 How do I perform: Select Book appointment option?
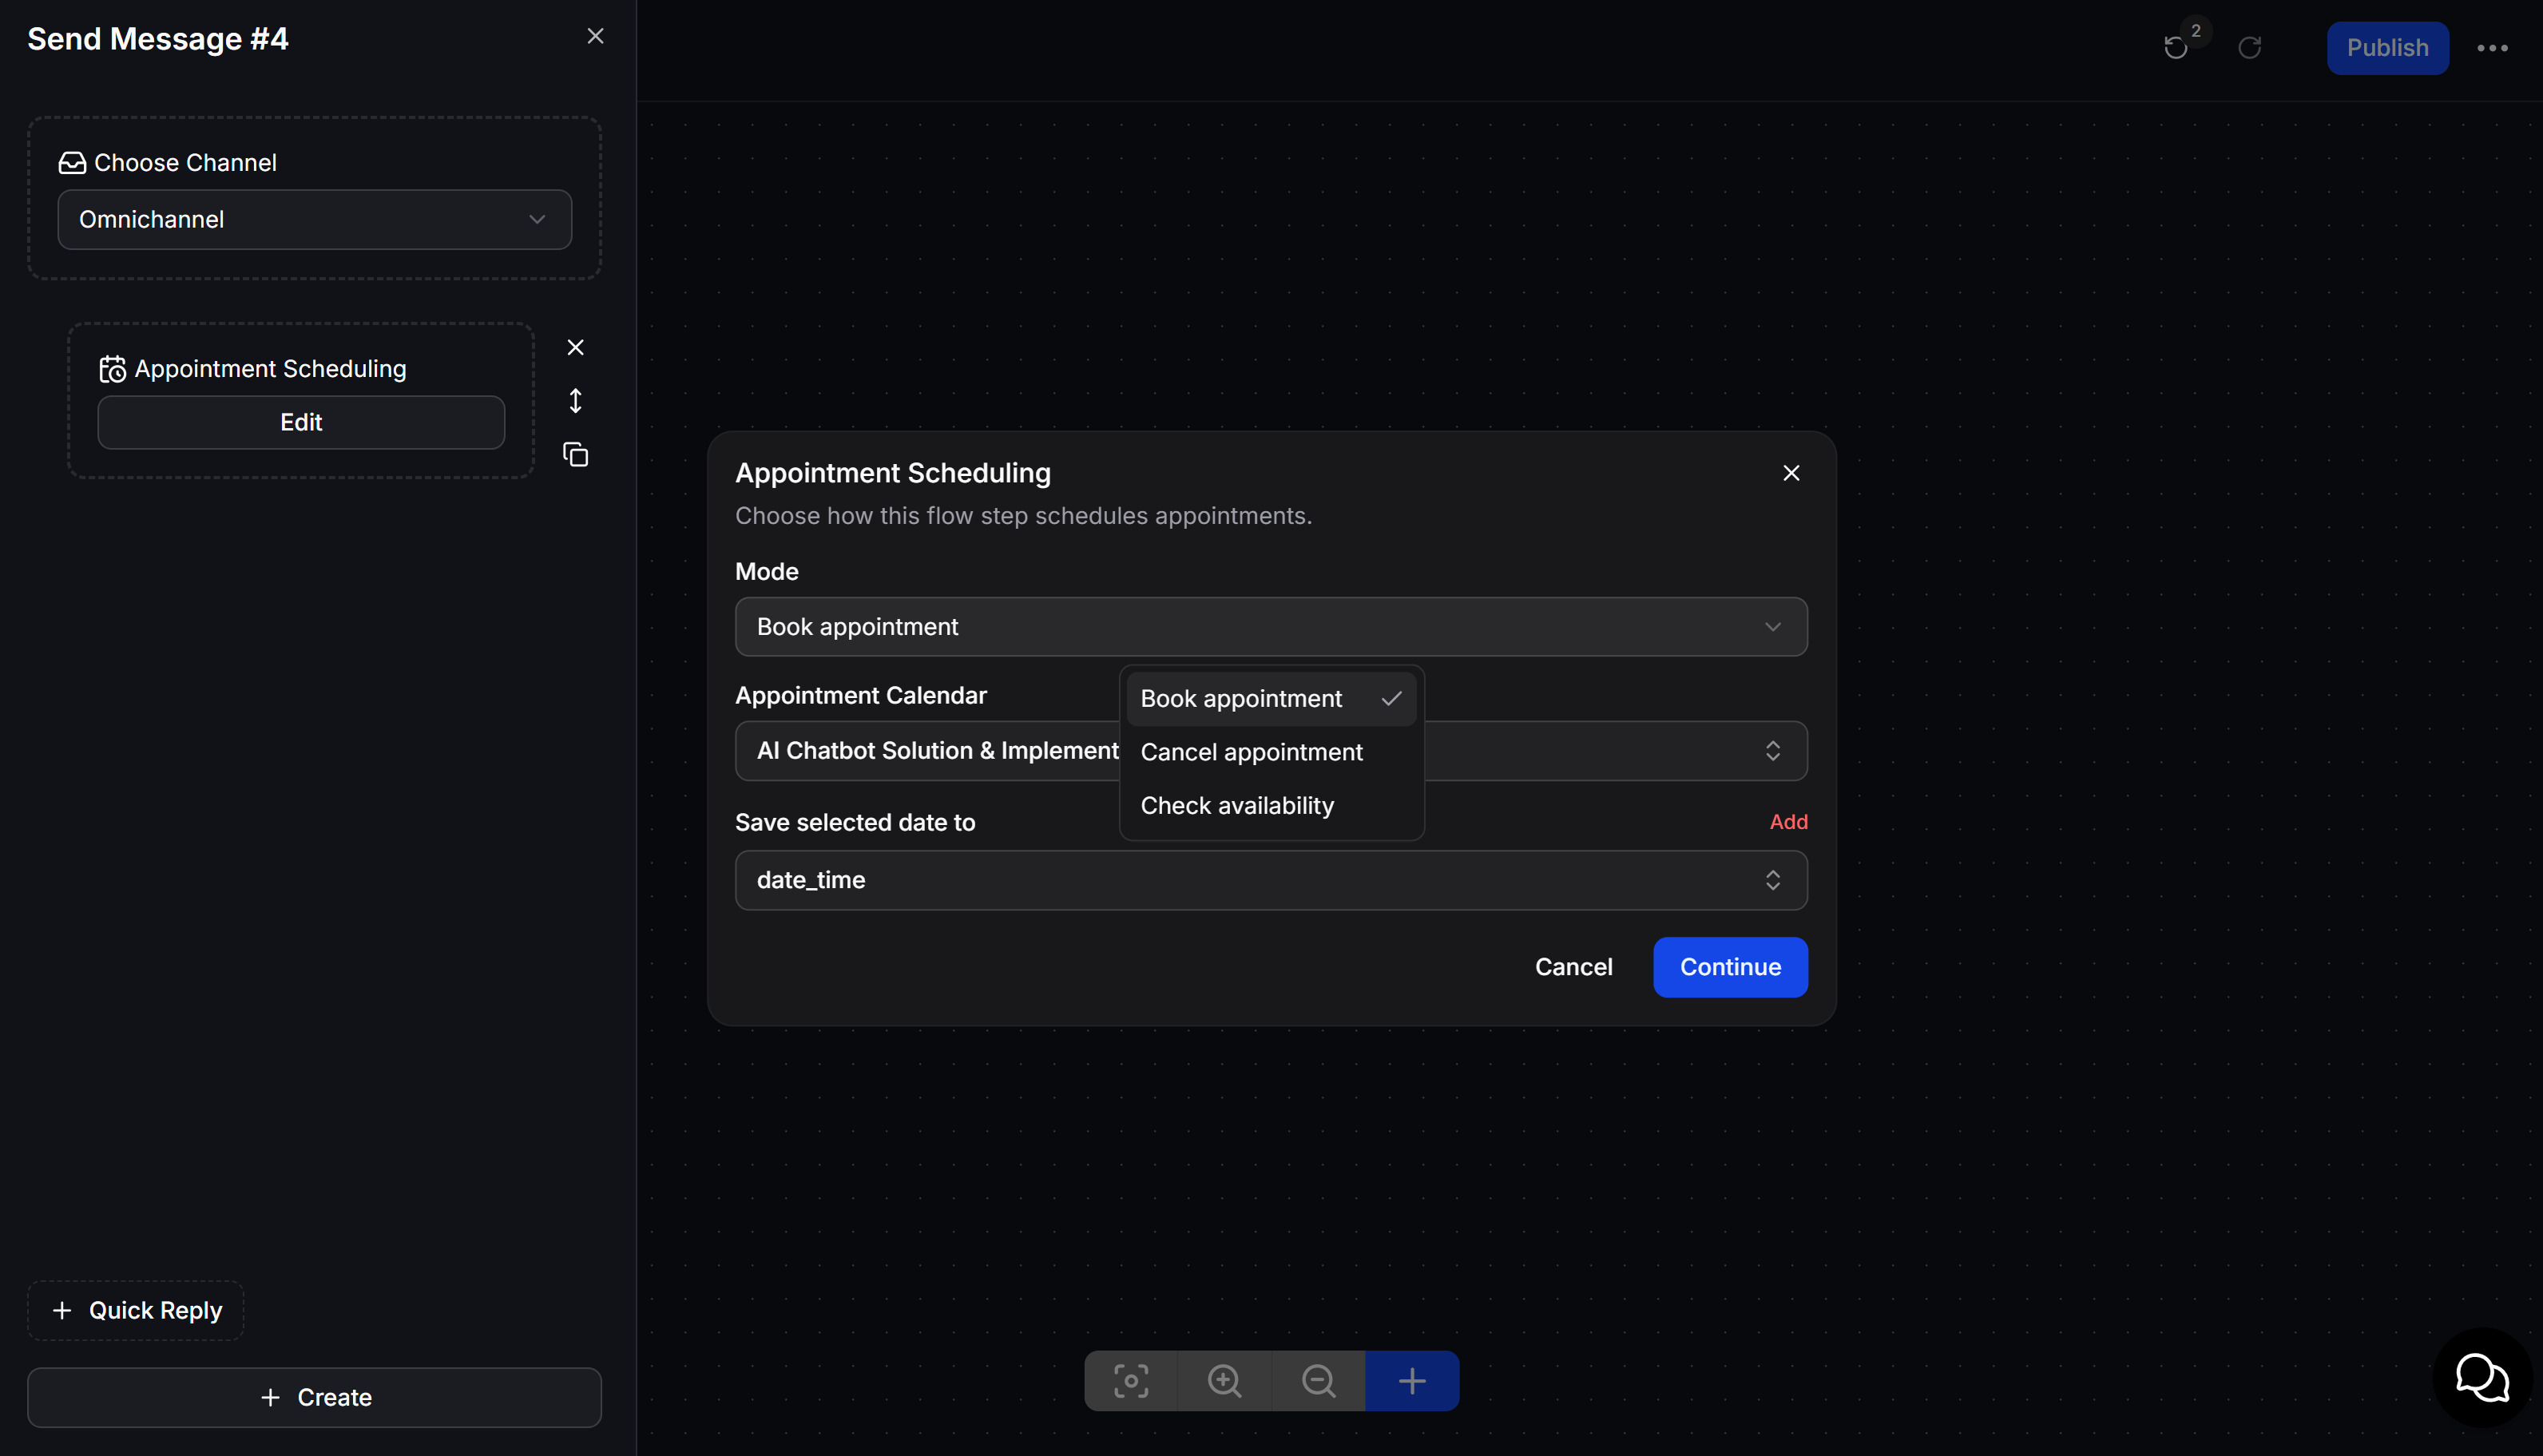(x=1271, y=699)
